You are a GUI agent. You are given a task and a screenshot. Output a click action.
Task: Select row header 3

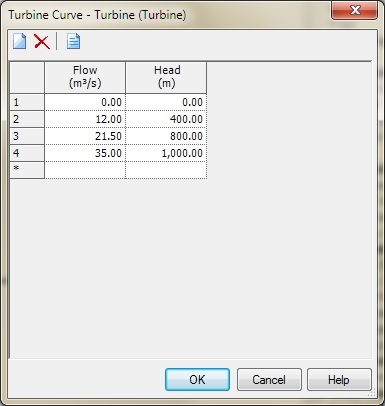tap(27, 136)
